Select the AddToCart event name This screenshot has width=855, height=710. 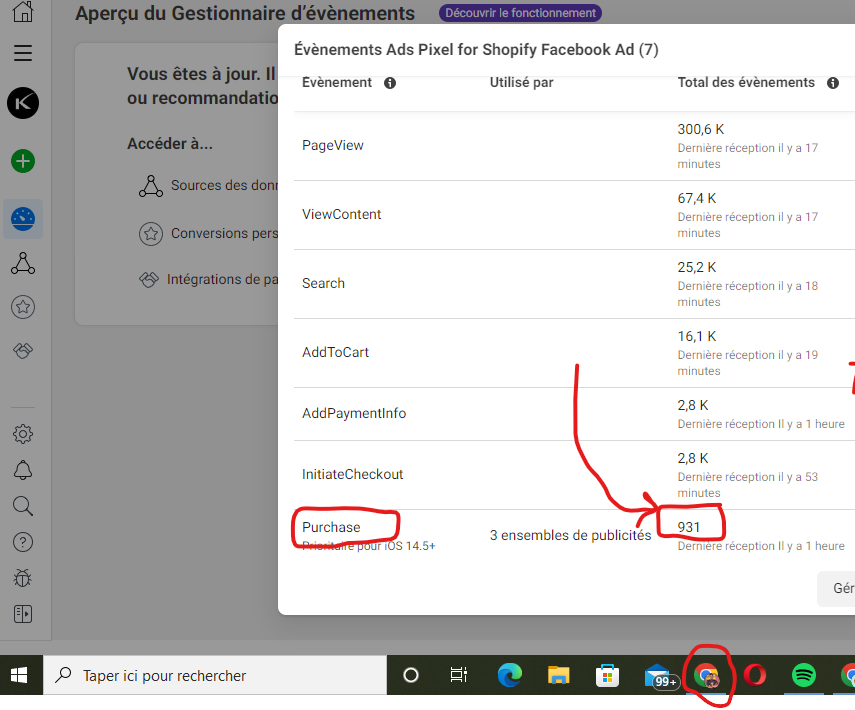pyautogui.click(x=335, y=352)
